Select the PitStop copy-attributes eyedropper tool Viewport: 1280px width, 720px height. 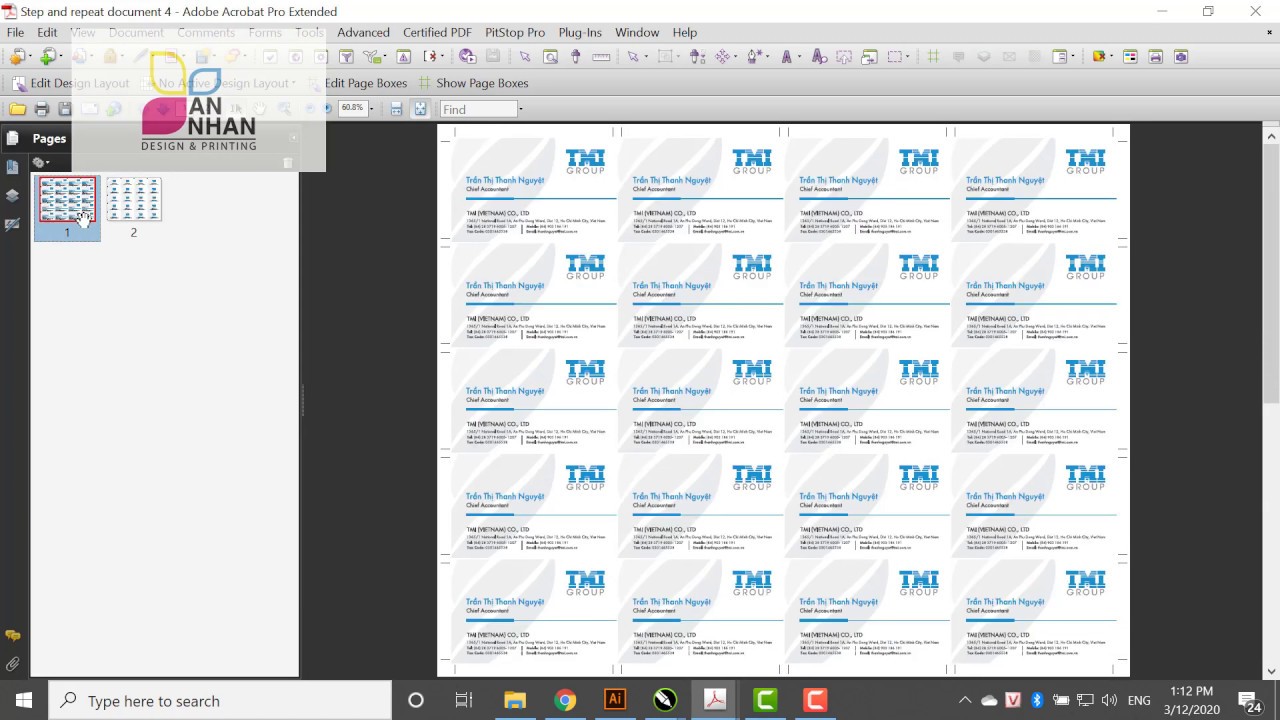coord(695,57)
